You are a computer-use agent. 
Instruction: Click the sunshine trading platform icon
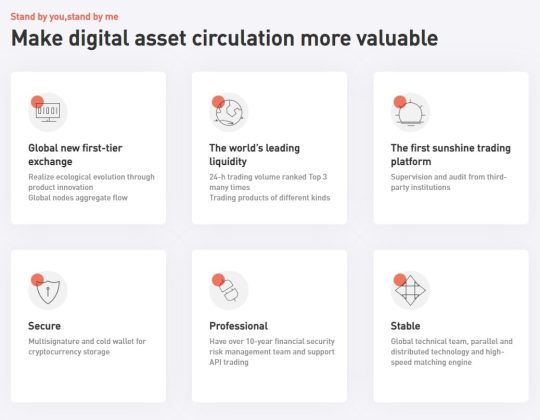[x=410, y=112]
